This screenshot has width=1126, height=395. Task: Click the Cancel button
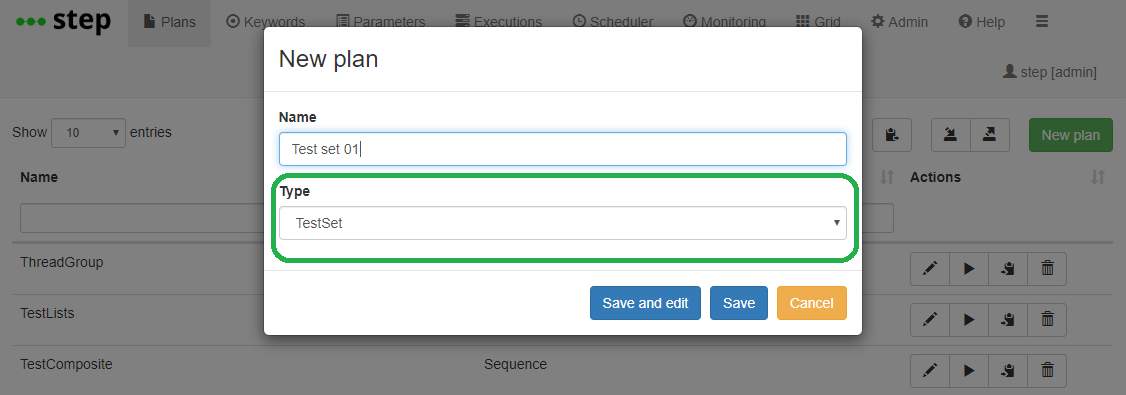(811, 303)
